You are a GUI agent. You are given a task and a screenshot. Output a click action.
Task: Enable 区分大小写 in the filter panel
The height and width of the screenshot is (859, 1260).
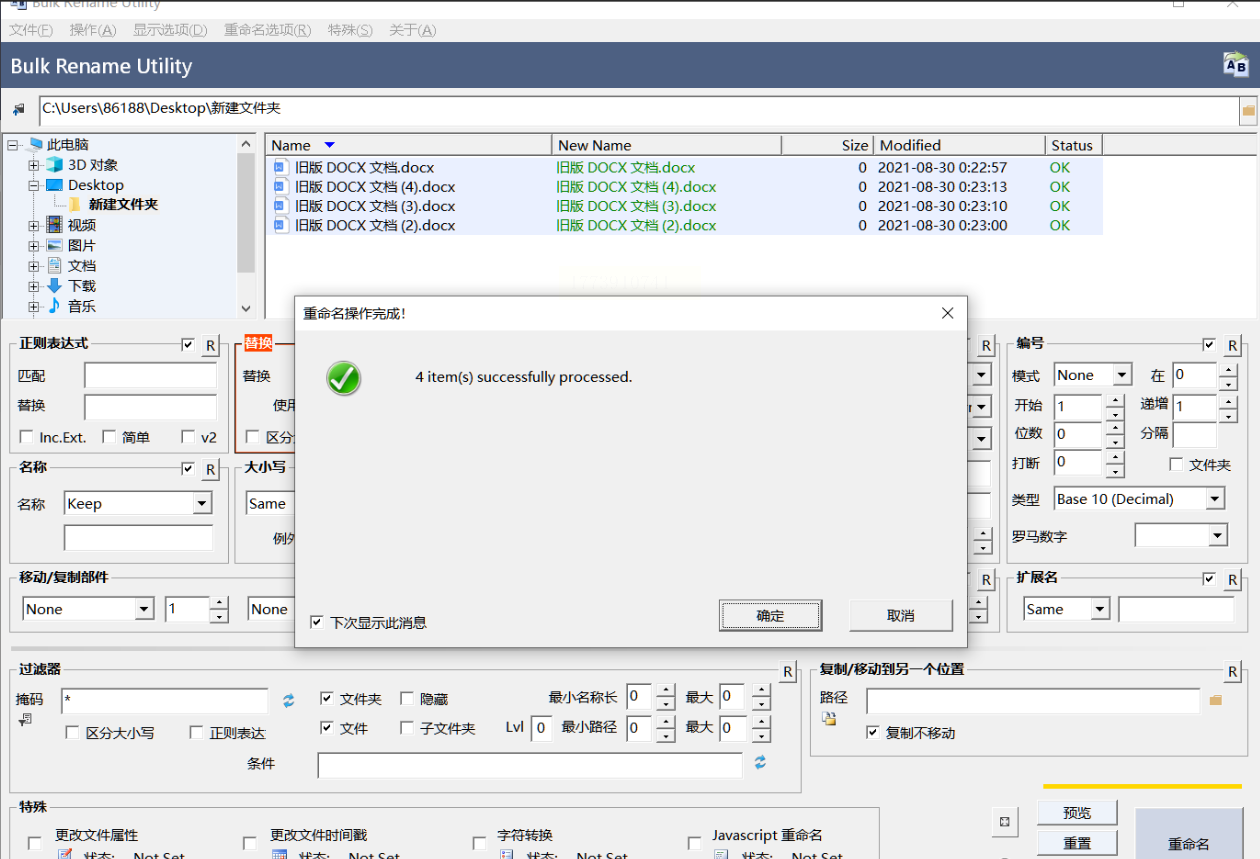tap(72, 732)
